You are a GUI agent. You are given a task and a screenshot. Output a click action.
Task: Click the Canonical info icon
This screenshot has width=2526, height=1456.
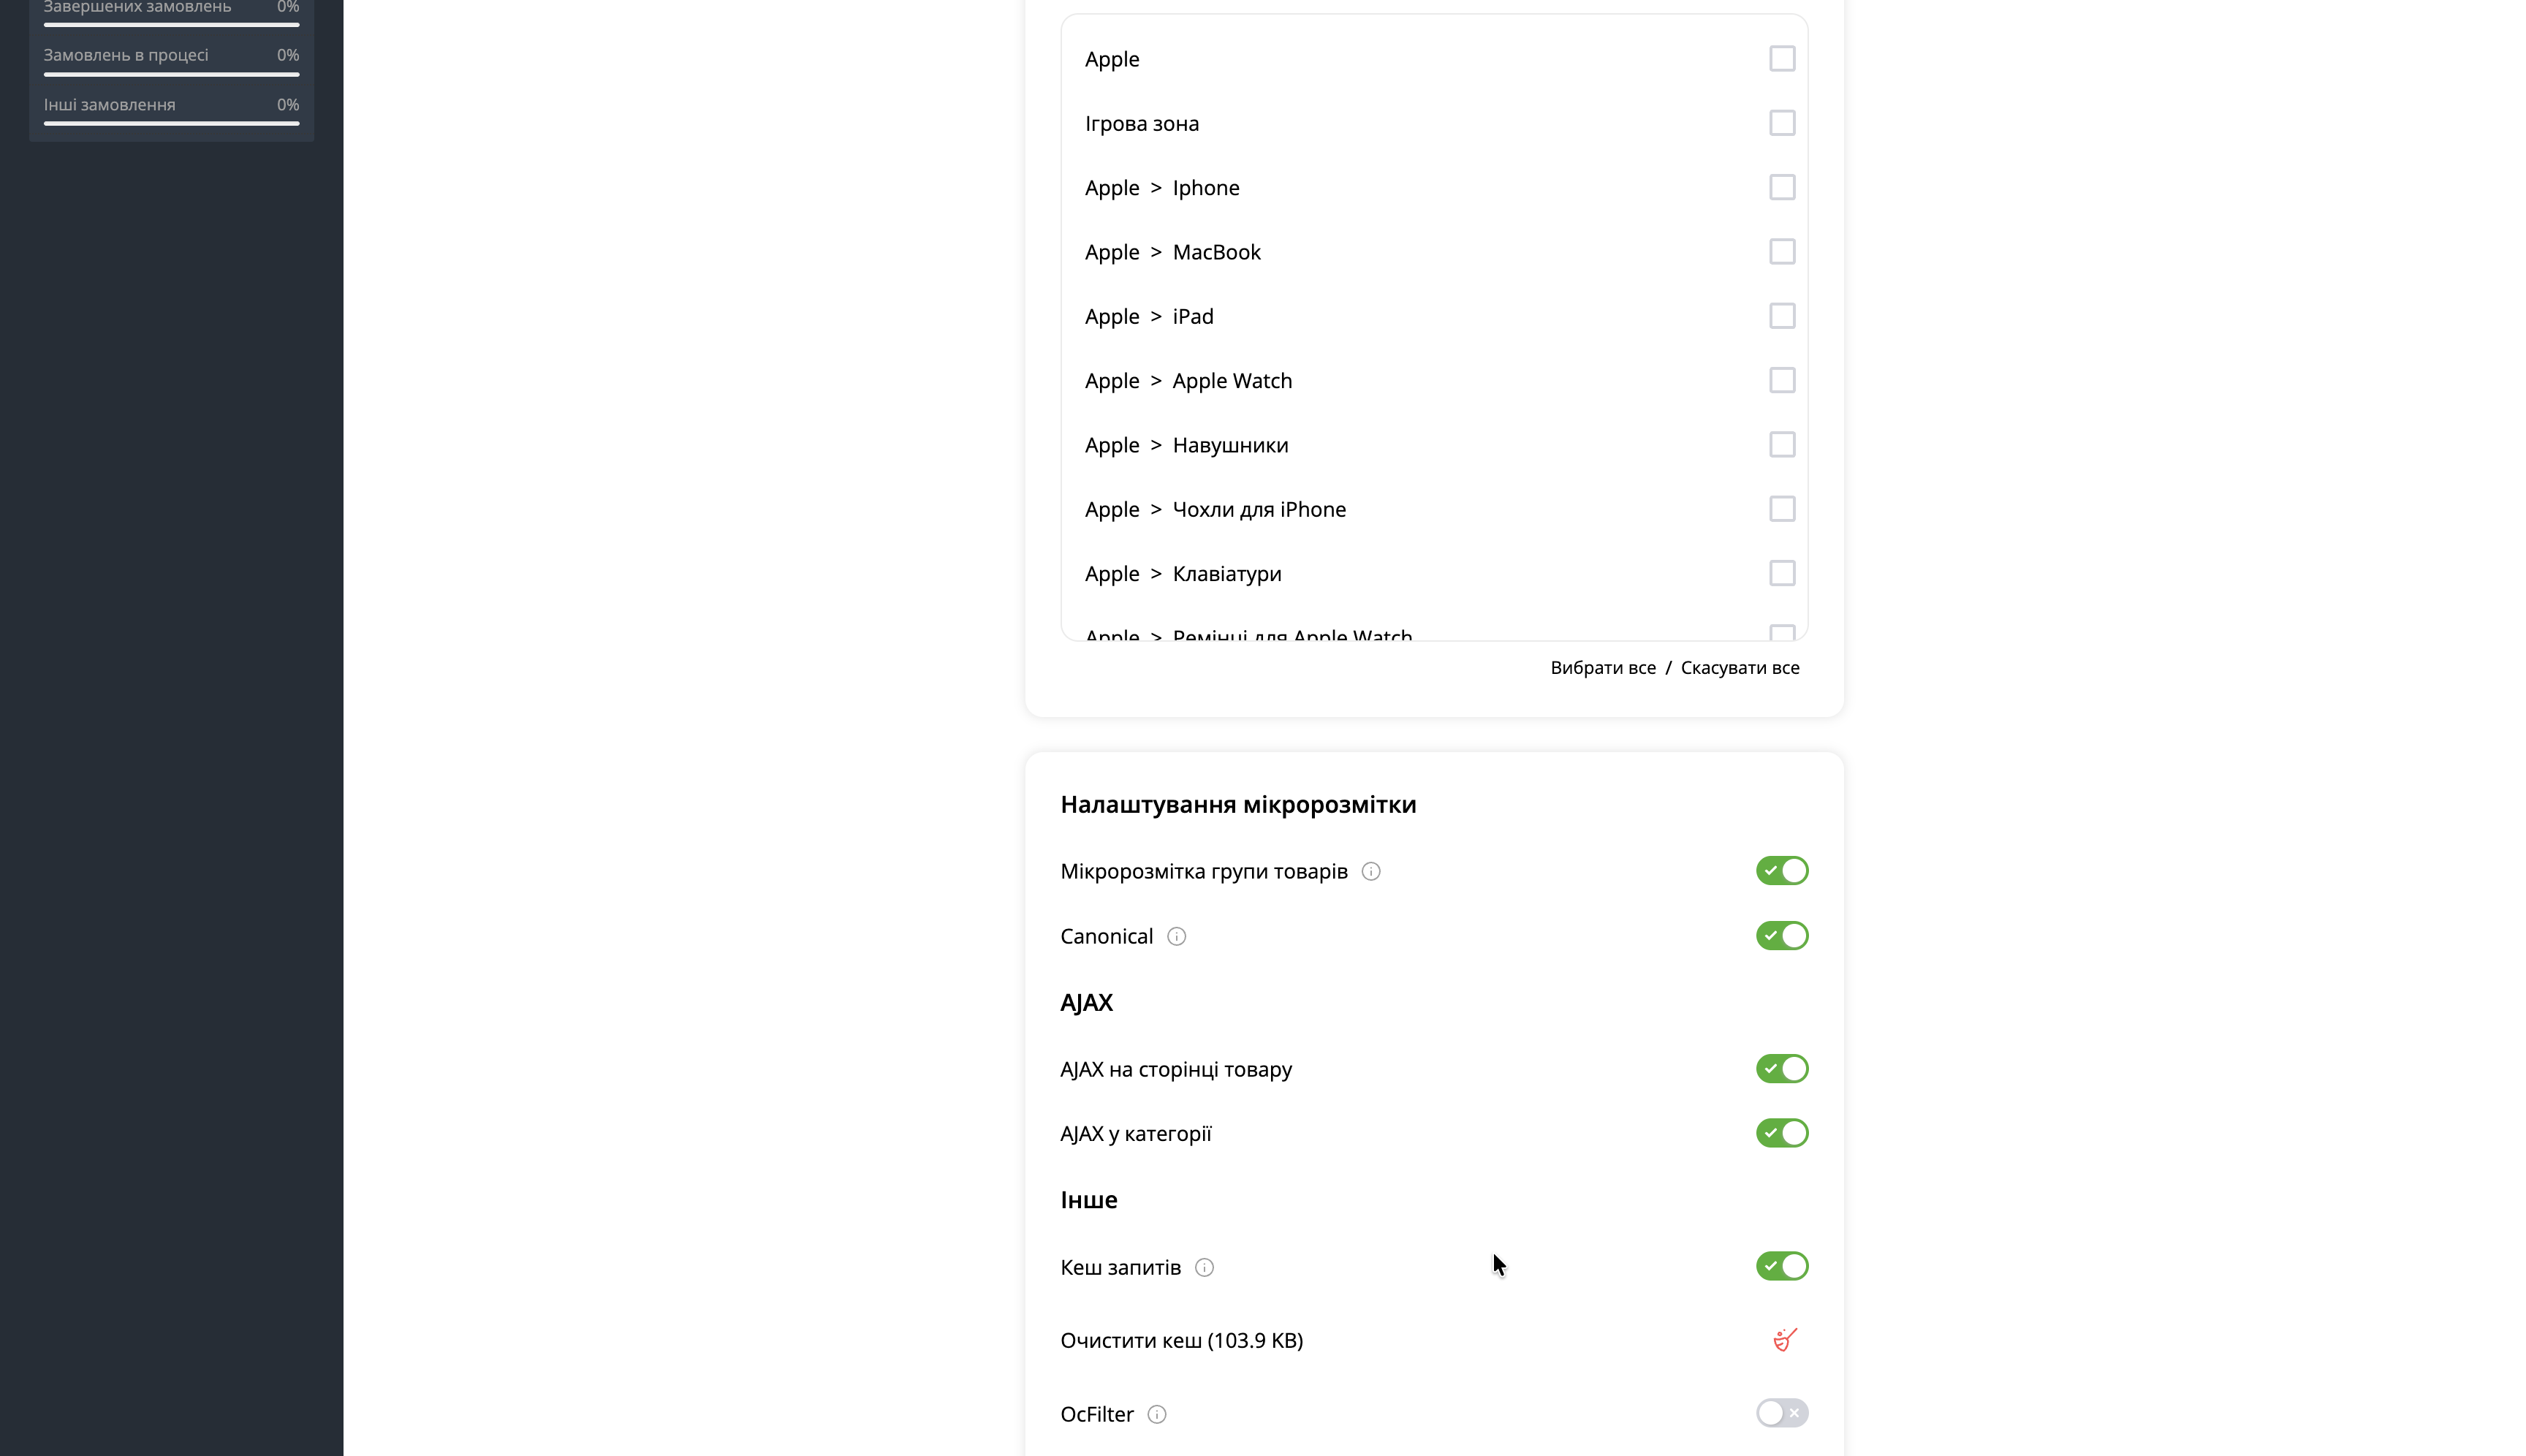(x=1176, y=936)
